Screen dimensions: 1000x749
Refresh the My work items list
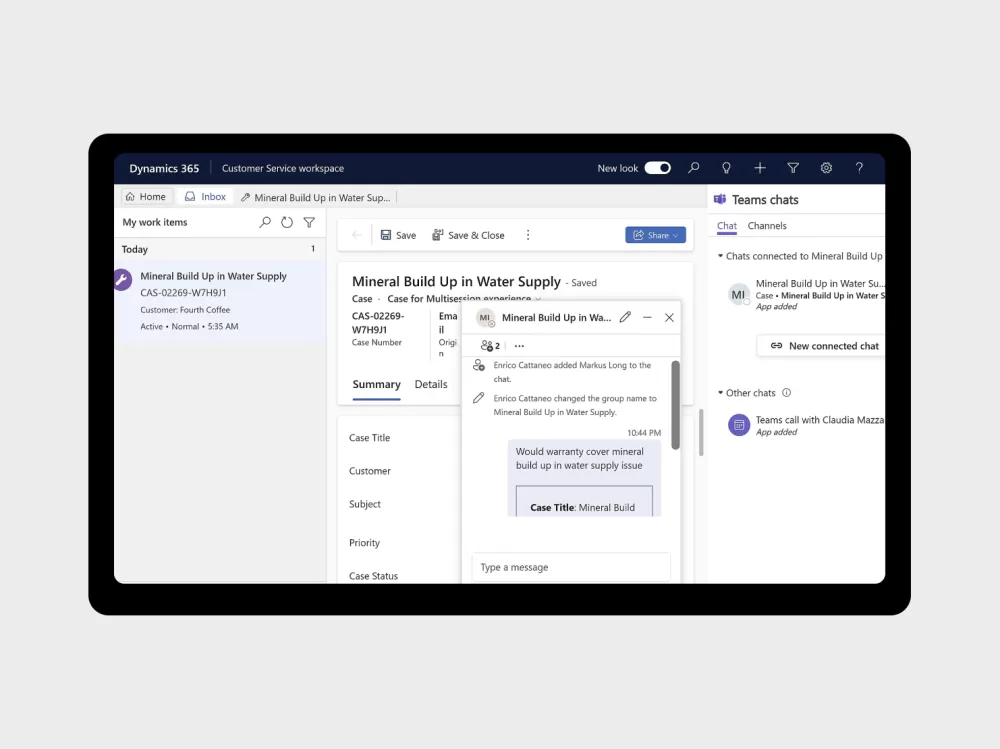pos(287,222)
